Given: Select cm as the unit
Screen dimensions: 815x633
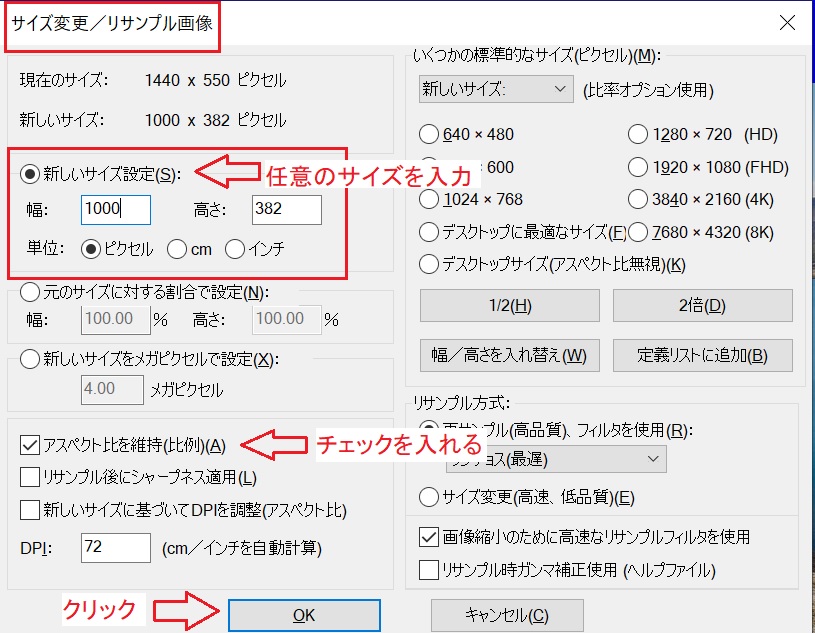Looking at the screenshot, I should [x=177, y=250].
